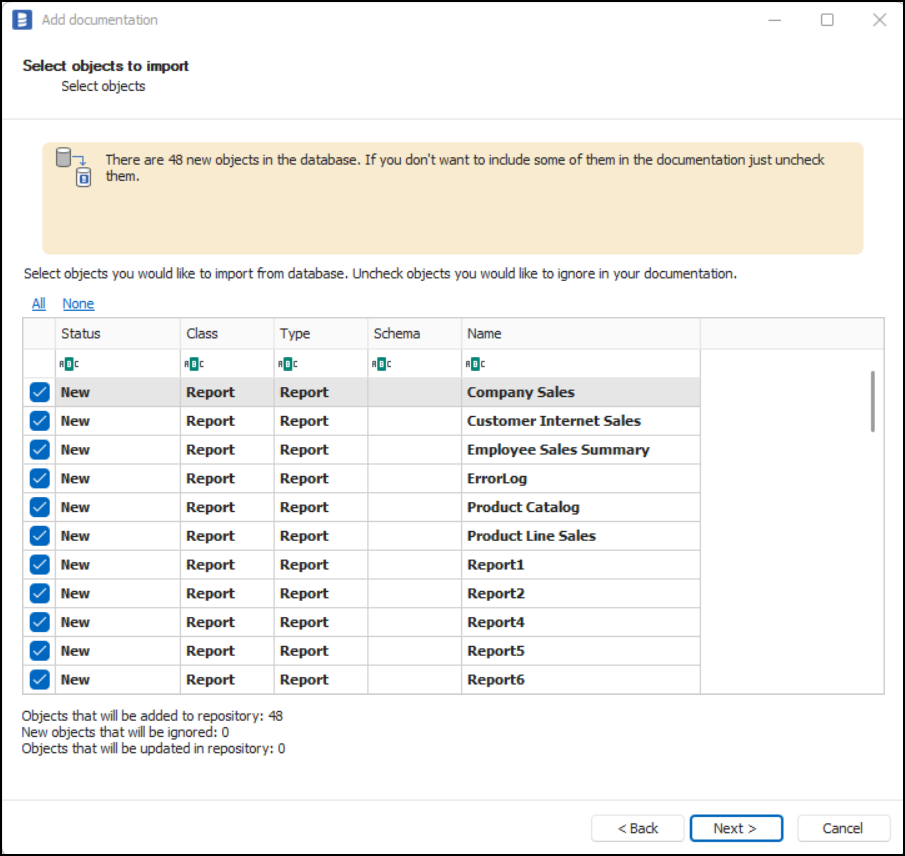Select all objects with the All link
905x856 pixels.
(38, 304)
